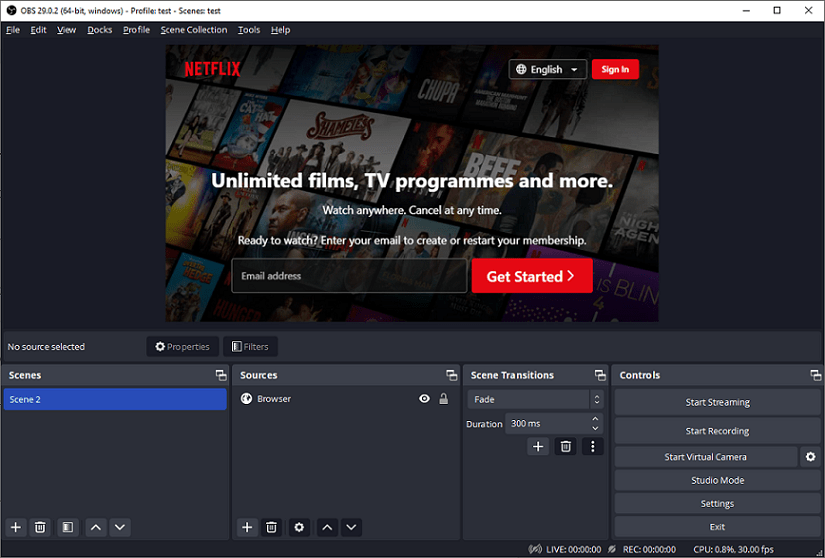Open transition properties three-dot menu

coord(593,447)
